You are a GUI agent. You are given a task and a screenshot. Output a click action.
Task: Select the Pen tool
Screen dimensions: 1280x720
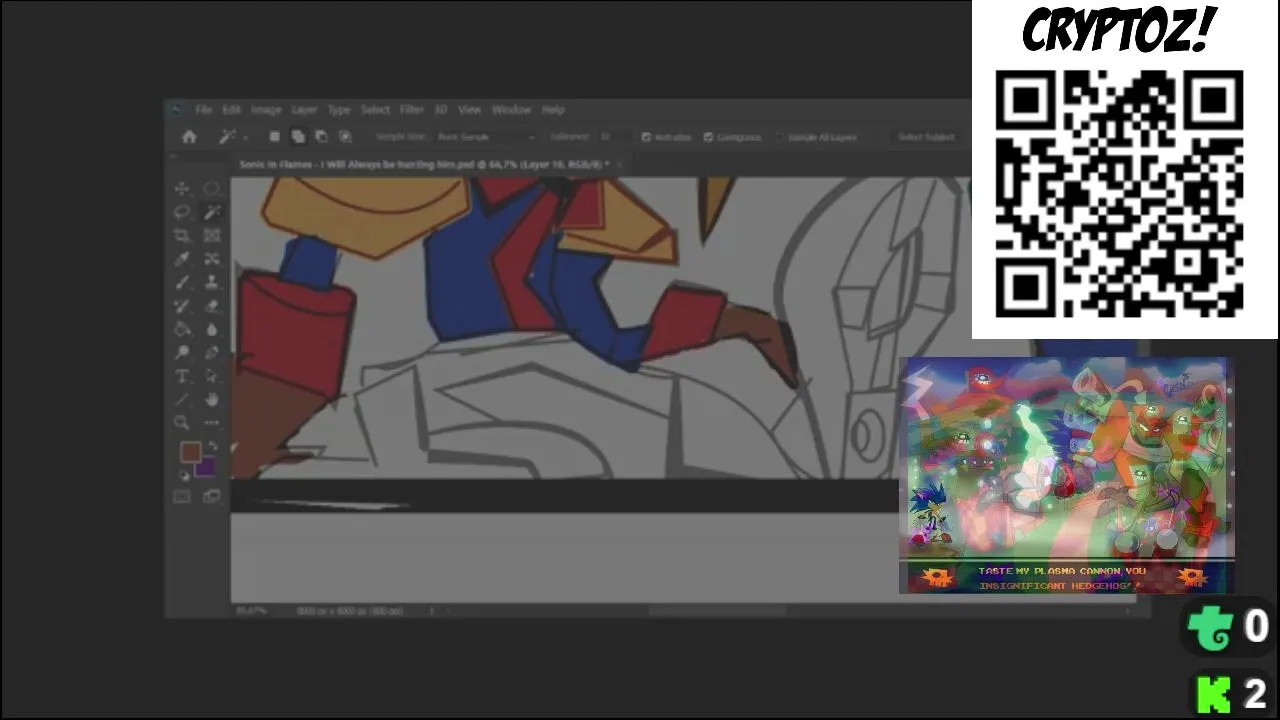pyautogui.click(x=212, y=353)
